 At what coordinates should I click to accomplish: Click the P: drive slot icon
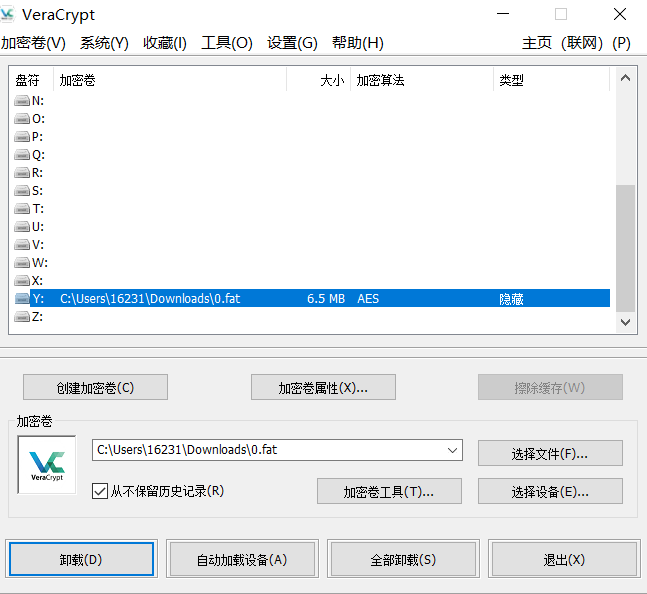coord(22,137)
